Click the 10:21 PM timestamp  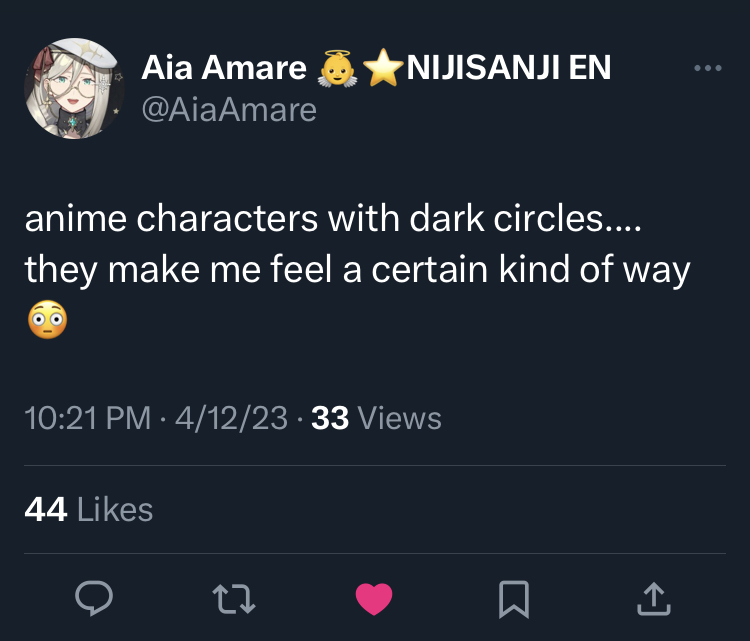click(88, 417)
